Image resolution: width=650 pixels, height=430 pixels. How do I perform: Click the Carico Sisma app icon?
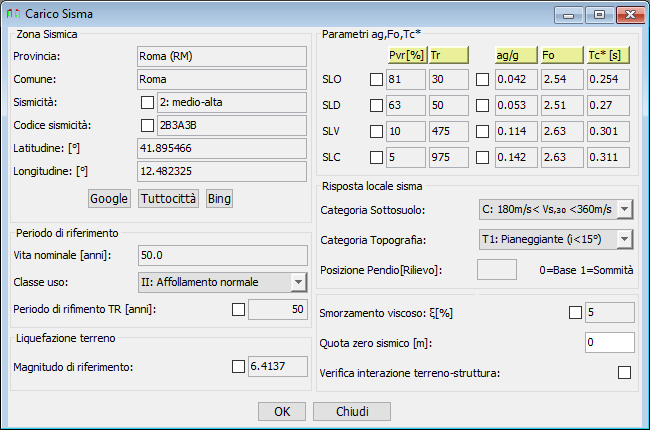tap(13, 14)
